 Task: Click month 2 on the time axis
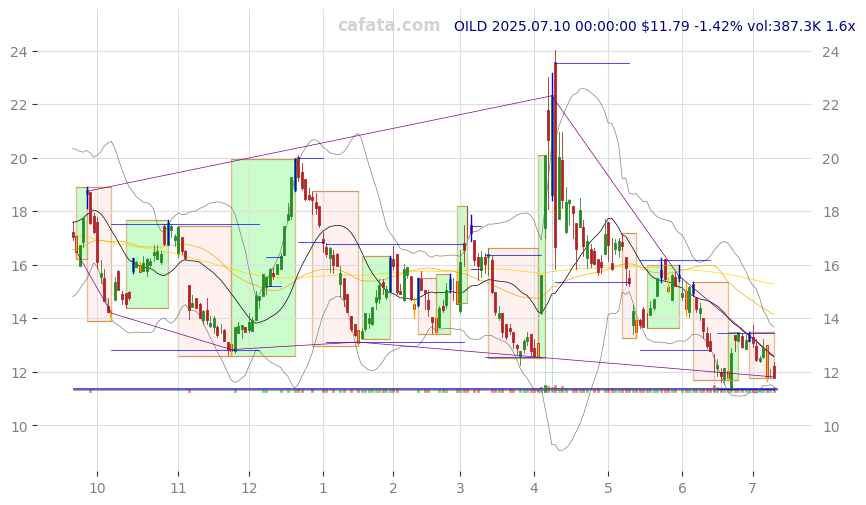point(393,488)
